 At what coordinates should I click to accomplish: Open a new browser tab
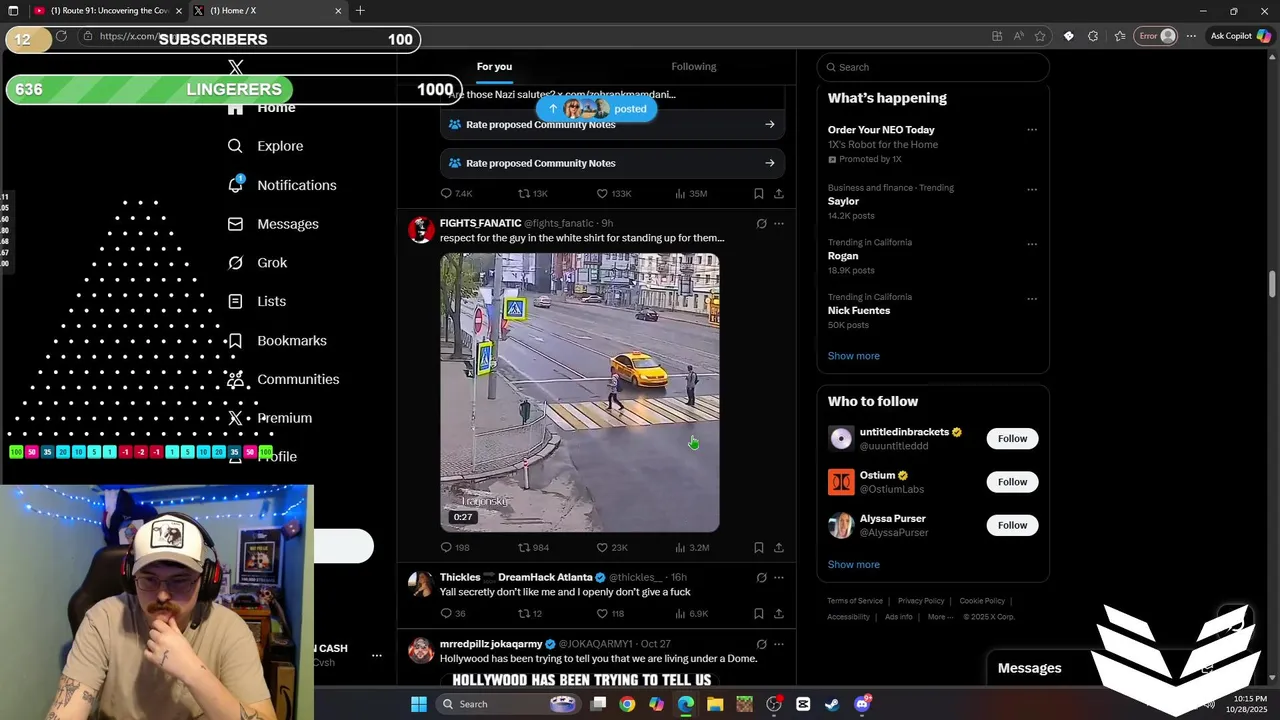[360, 11]
